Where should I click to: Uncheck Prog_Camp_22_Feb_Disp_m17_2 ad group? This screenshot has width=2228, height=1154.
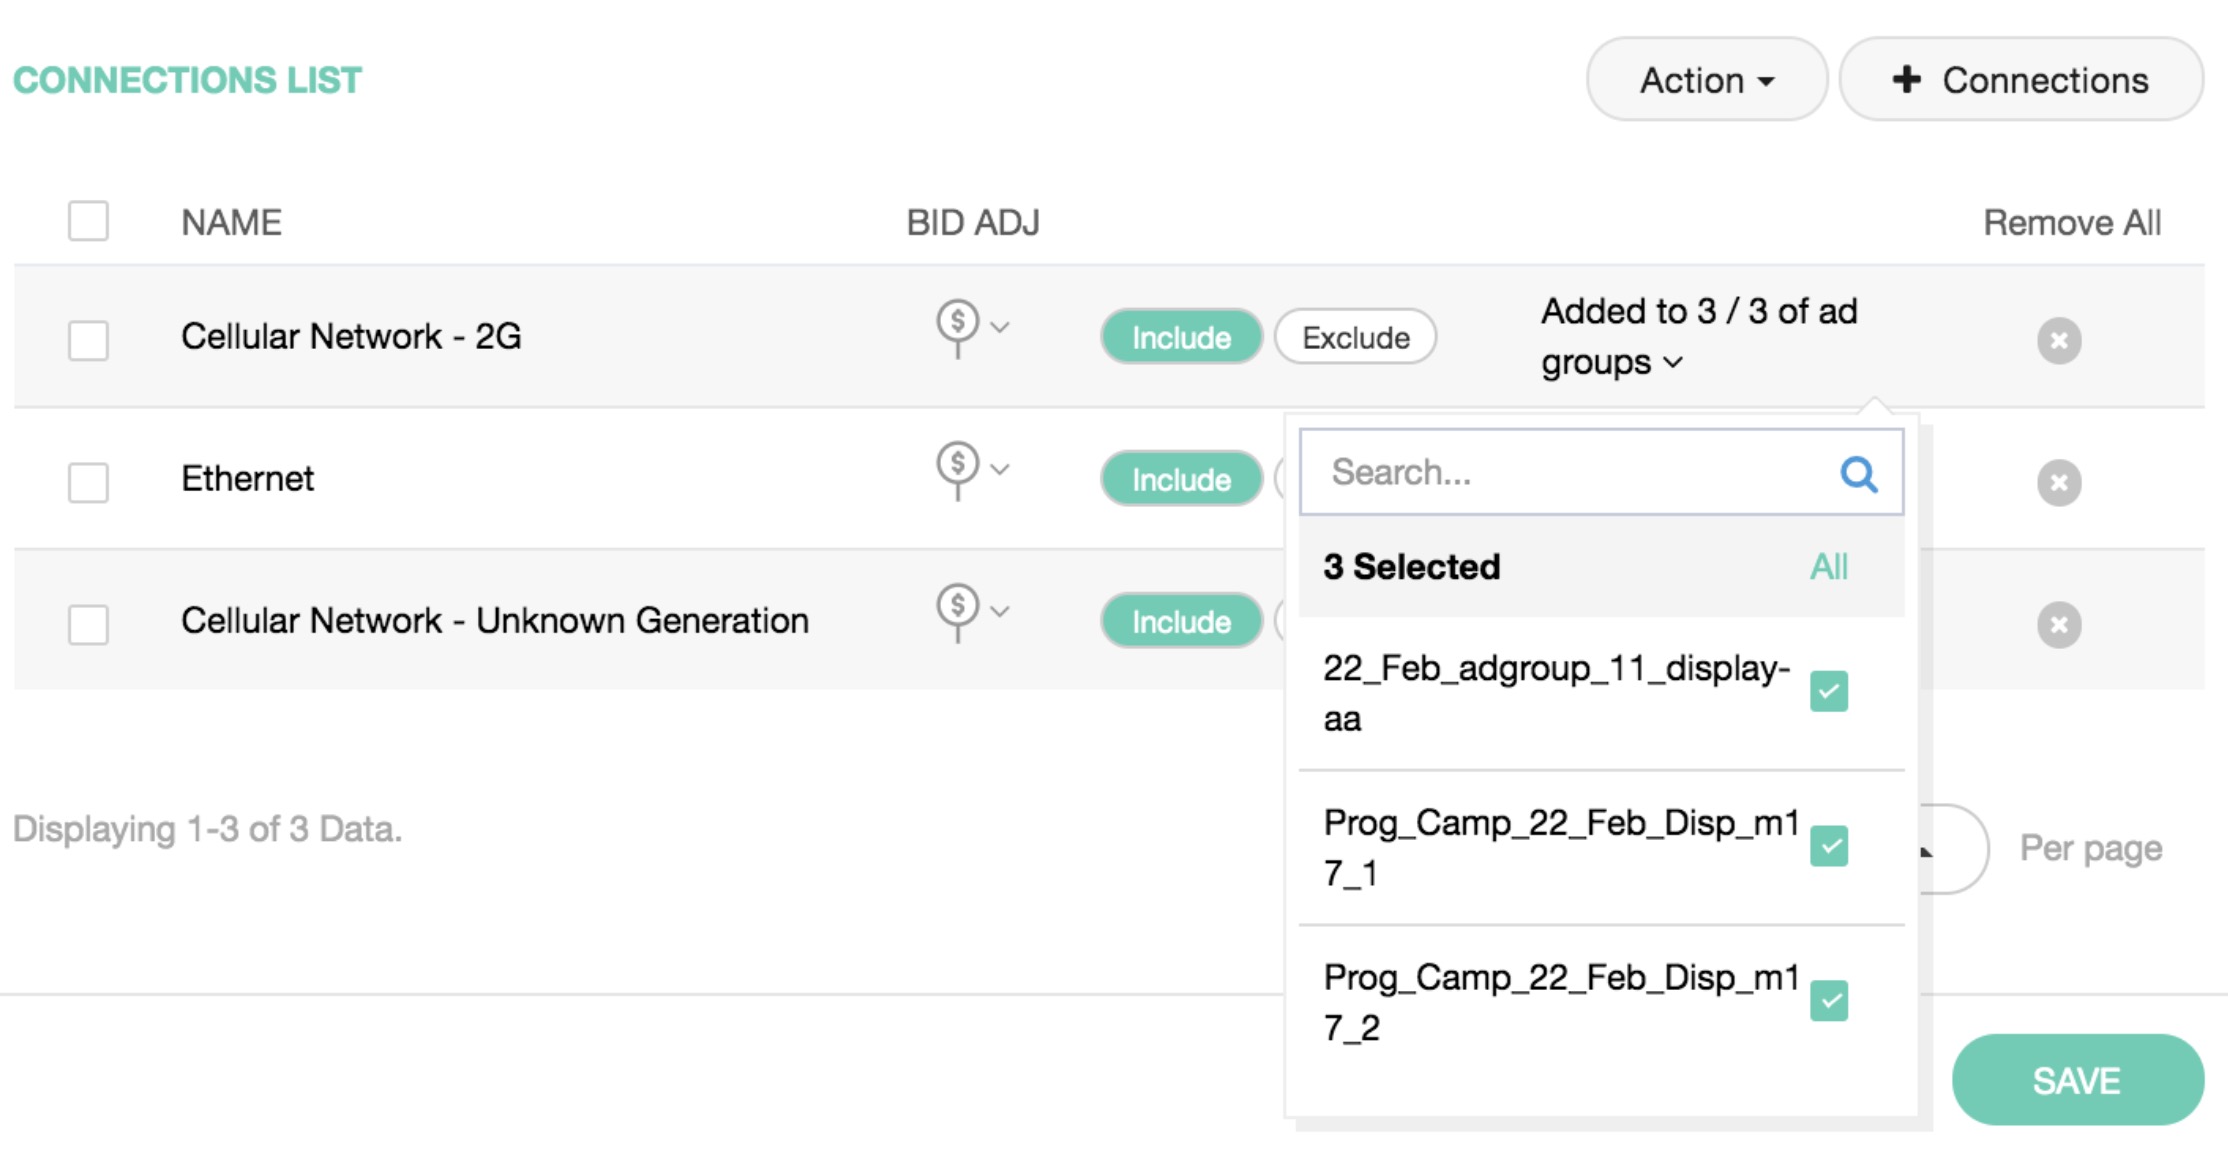1828,1001
